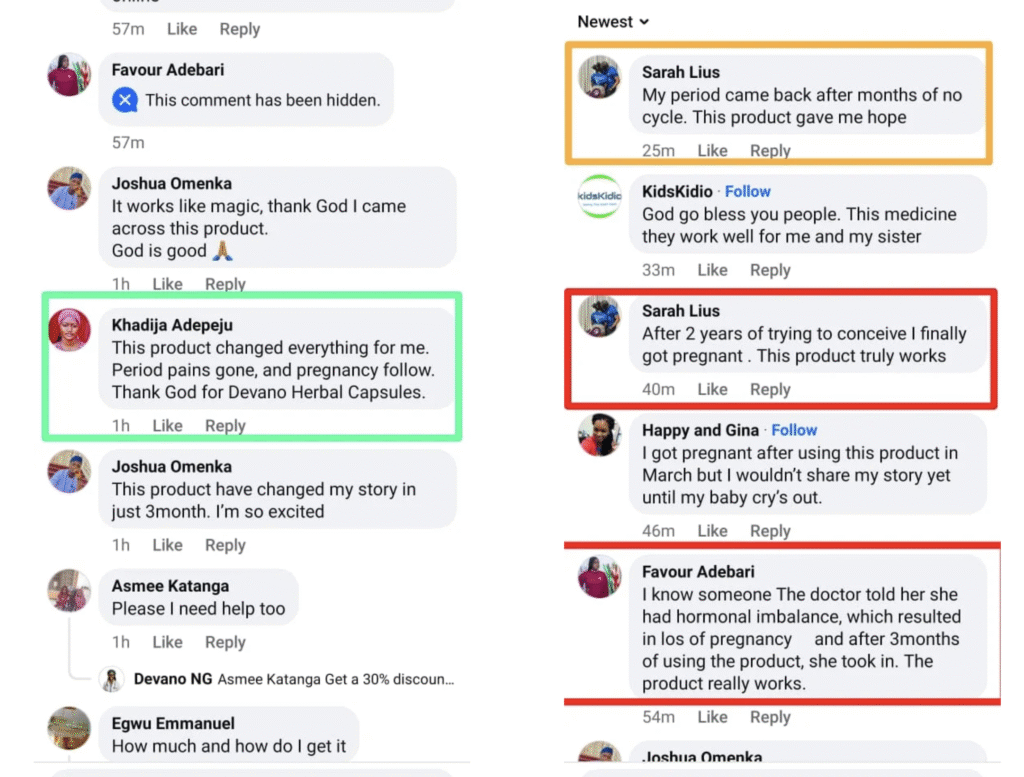Reply to Asmee Katanga's comment
The image size is (1024, 777).
coord(225,642)
